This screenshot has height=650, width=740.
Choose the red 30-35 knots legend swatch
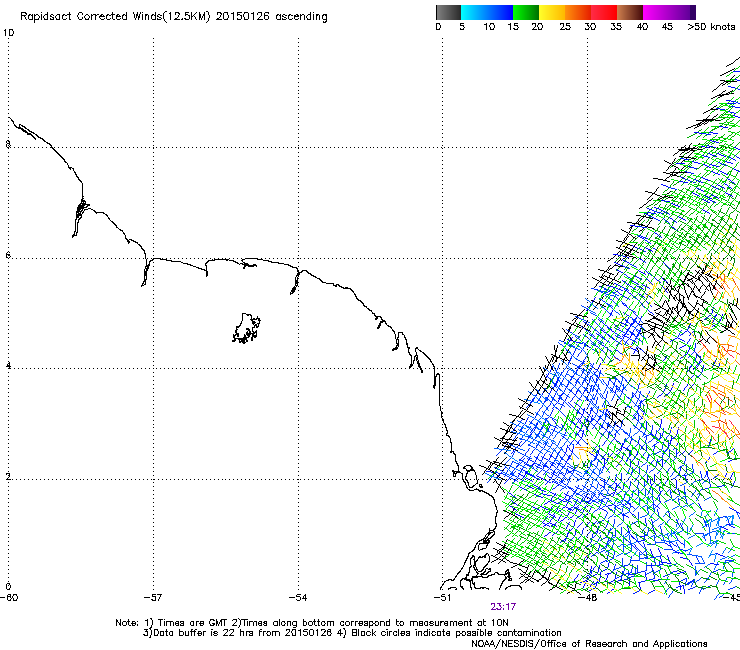(604, 12)
